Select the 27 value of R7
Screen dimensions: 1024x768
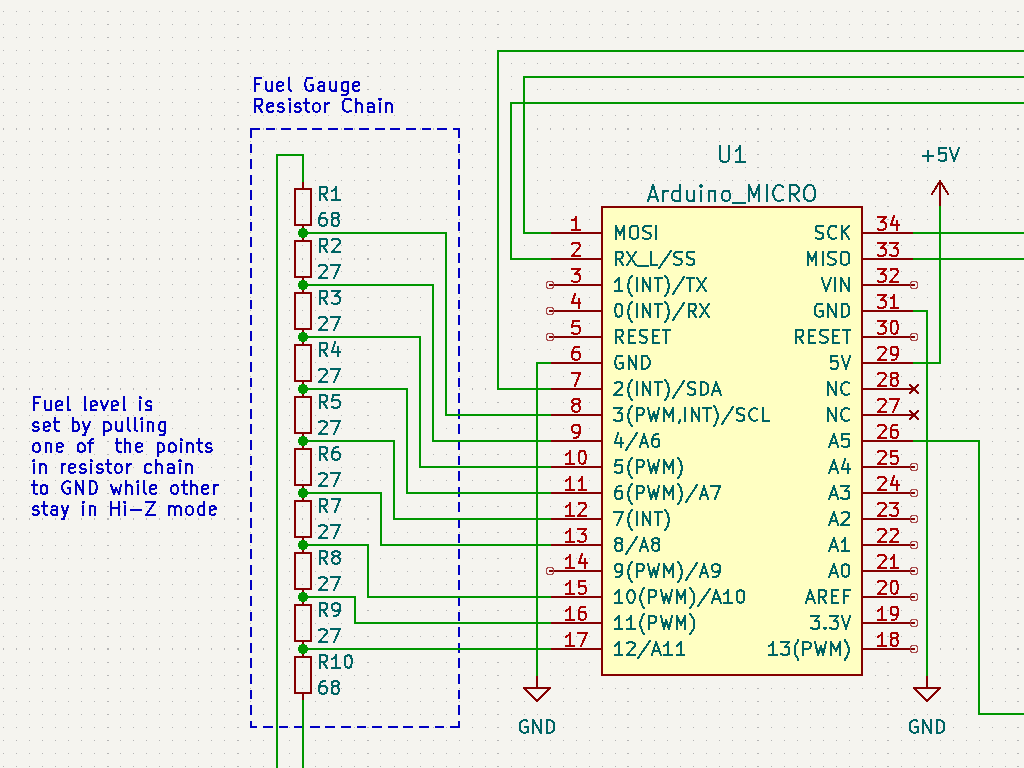329,532
